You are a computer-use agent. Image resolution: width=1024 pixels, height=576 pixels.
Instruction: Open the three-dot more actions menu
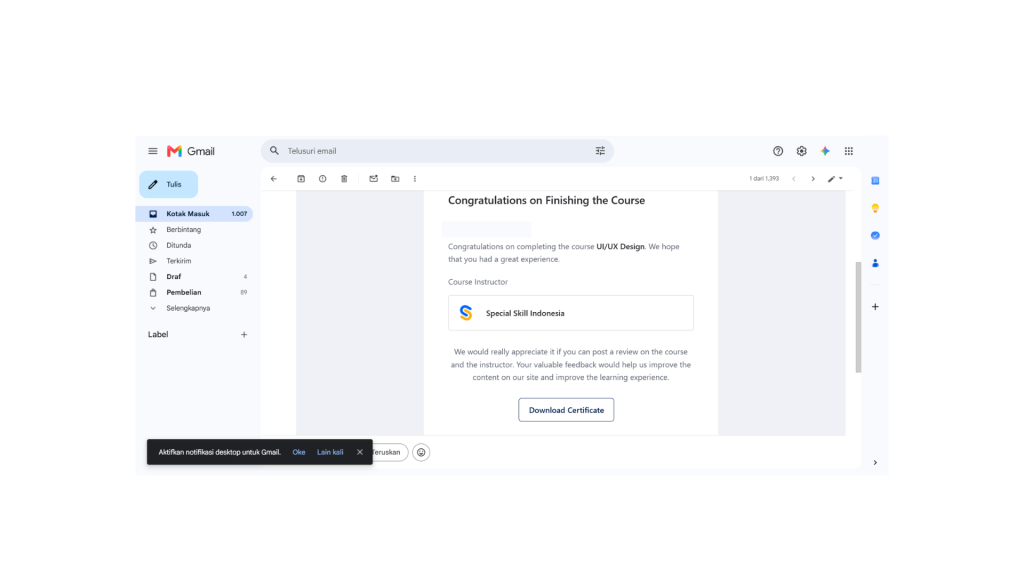point(415,178)
